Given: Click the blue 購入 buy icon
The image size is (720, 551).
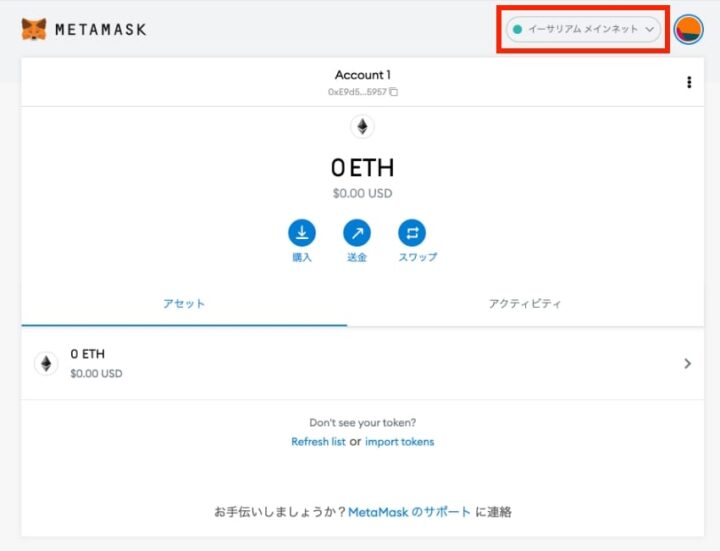Looking at the screenshot, I should click(302, 233).
